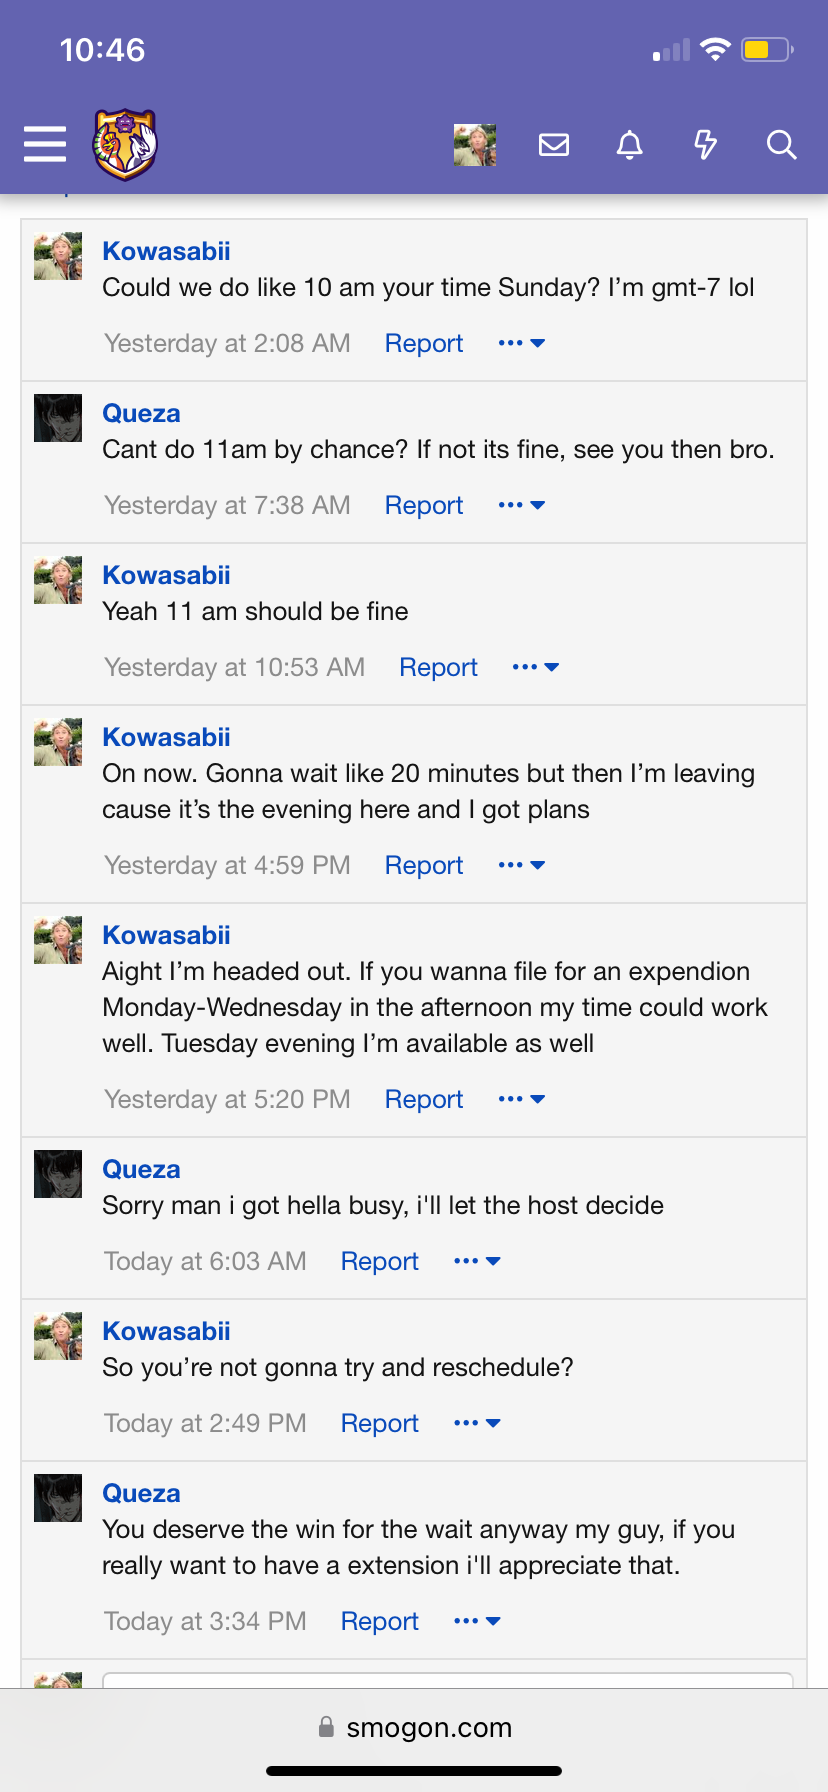The width and height of the screenshot is (828, 1792).
Task: Report the 5:20 PM message
Action: click(x=424, y=1099)
